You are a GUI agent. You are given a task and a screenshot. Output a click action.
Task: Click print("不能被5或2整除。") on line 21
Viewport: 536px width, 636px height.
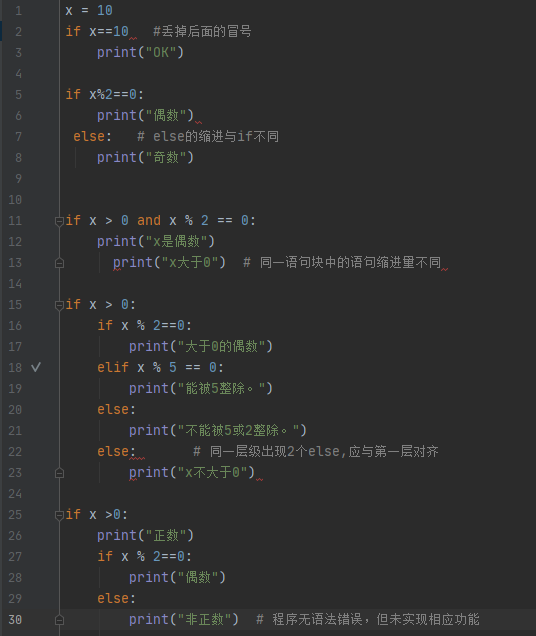coord(218,430)
